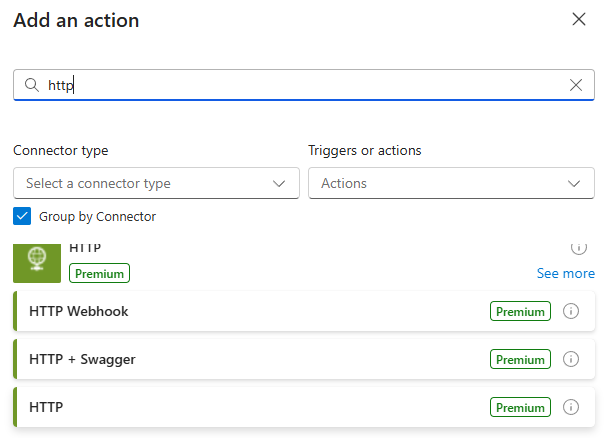Viewport: 606px width, 438px height.
Task: Click the info icon beside HTTP Webhook
Action: click(572, 311)
